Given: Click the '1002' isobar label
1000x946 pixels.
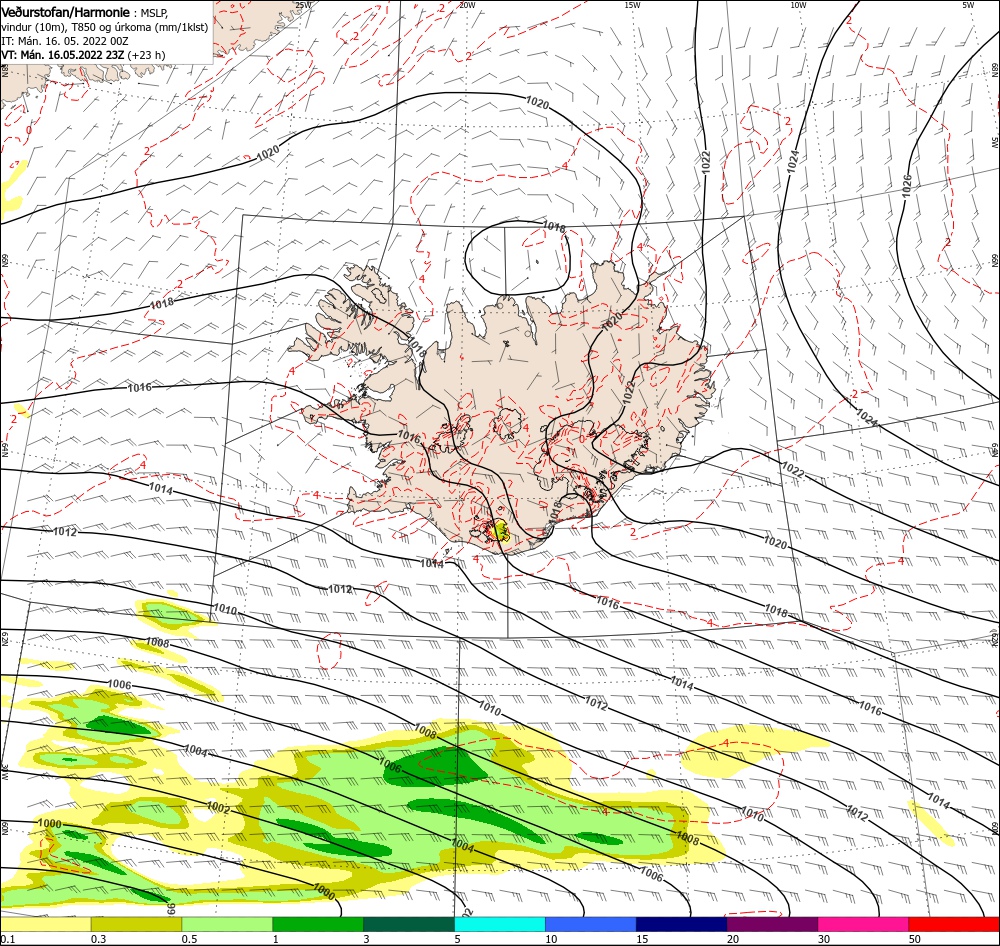Looking at the screenshot, I should [218, 808].
